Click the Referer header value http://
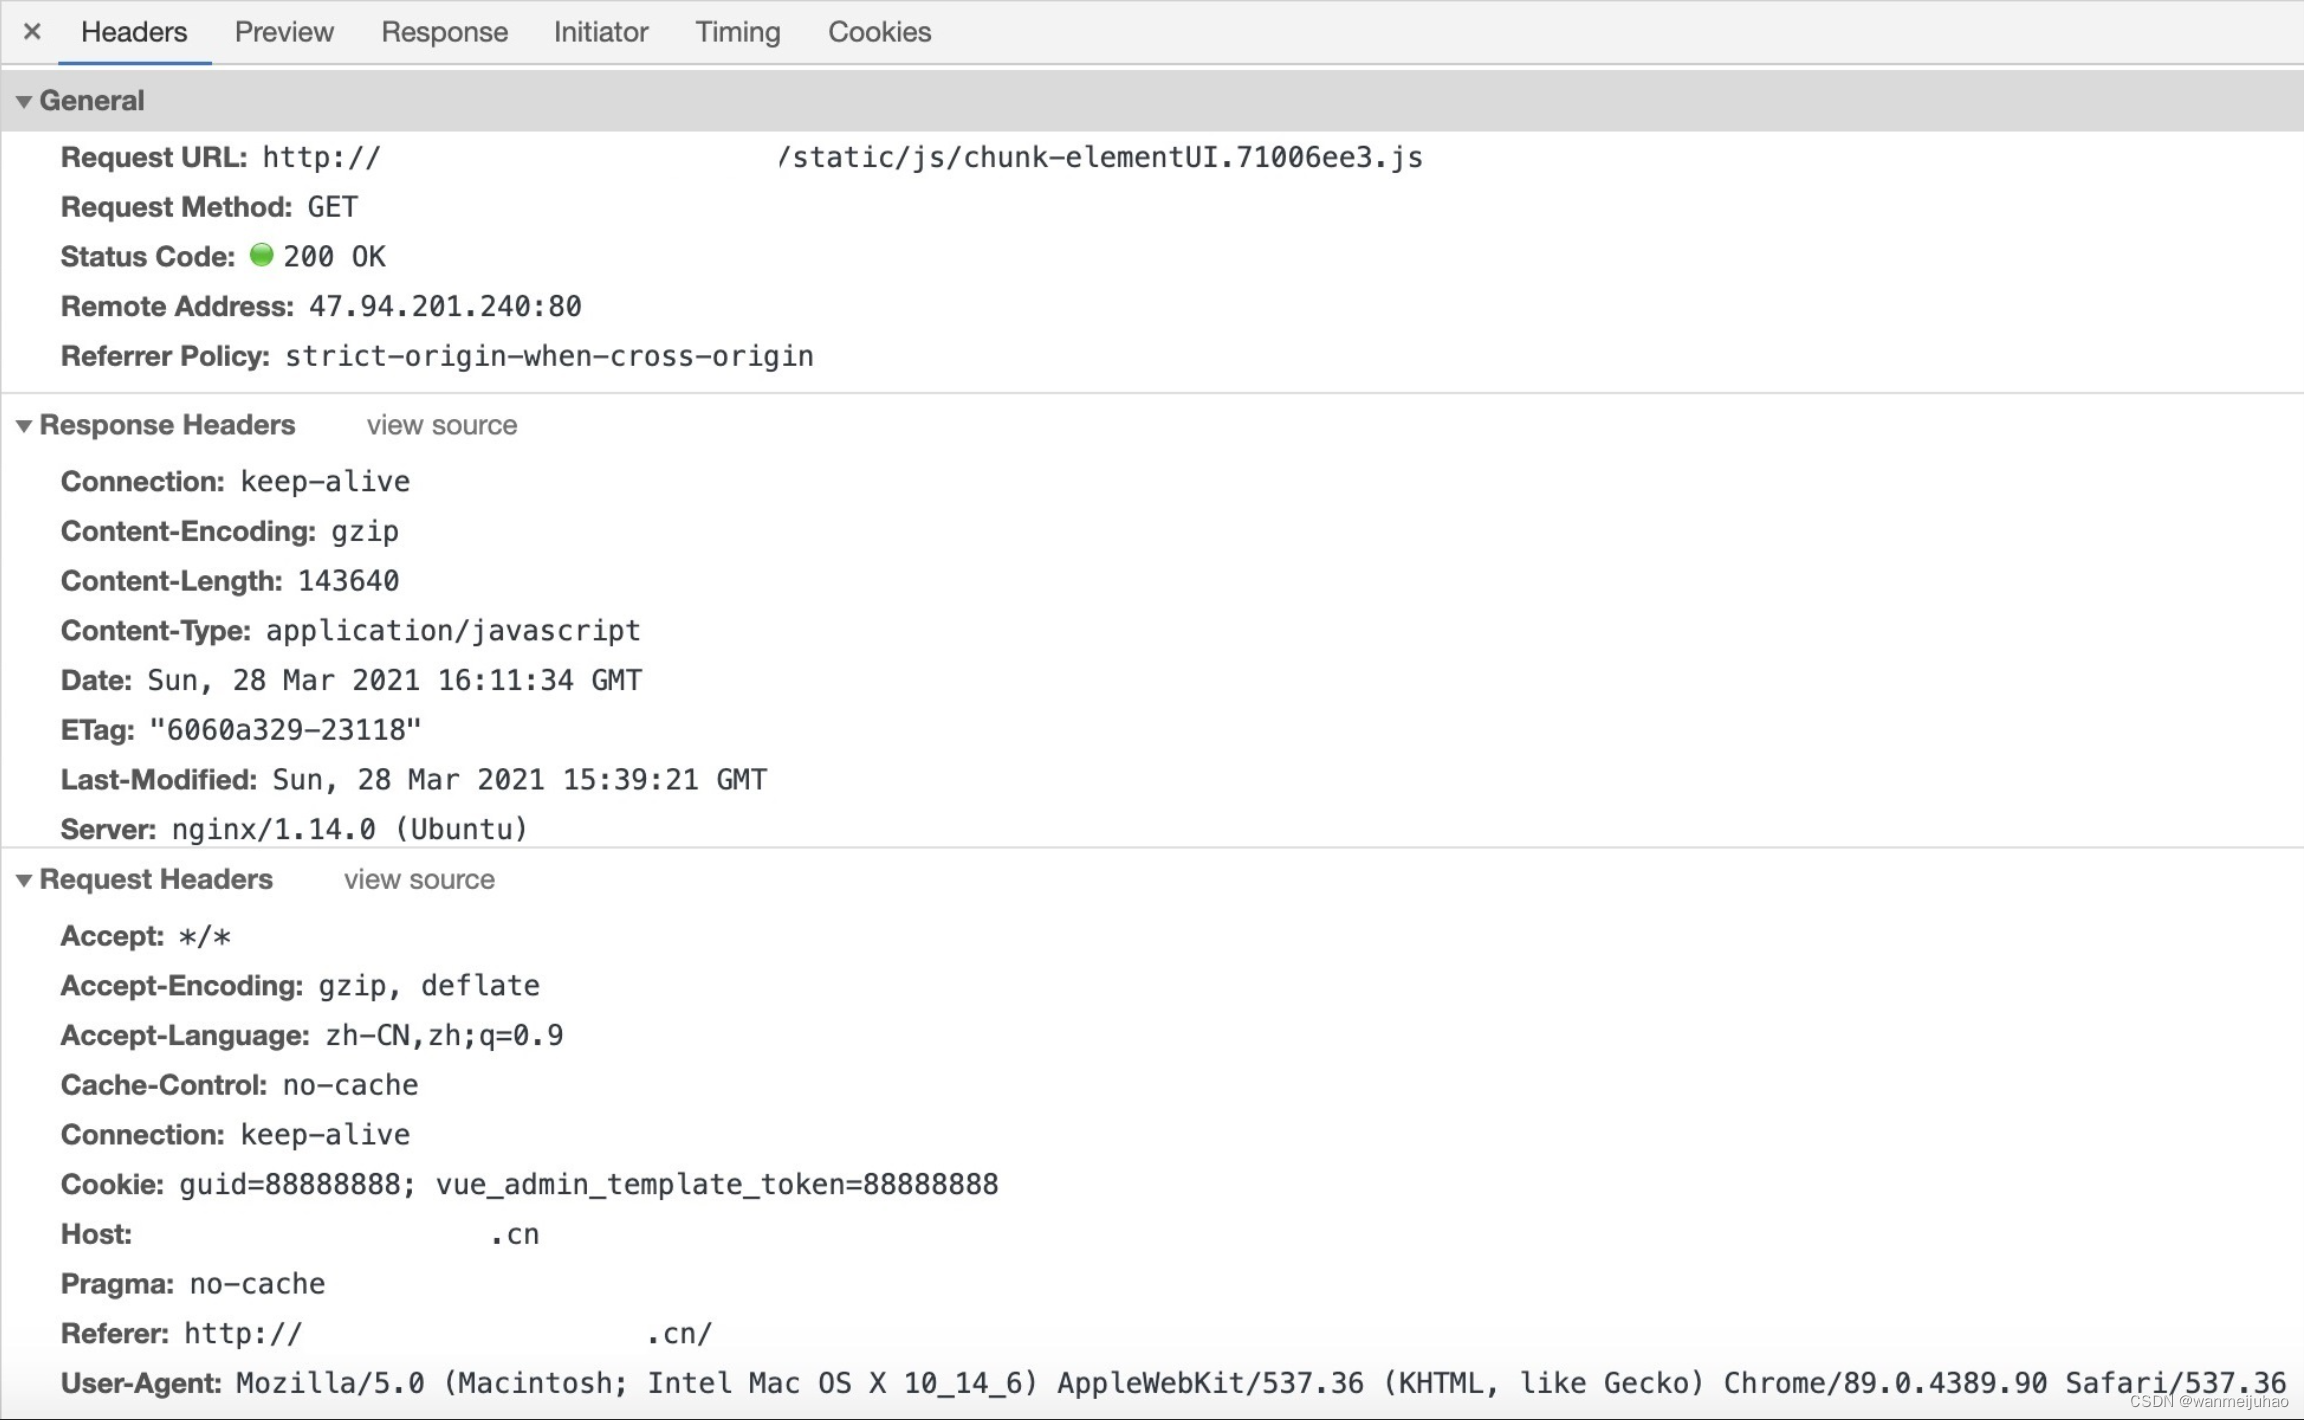 243,1334
